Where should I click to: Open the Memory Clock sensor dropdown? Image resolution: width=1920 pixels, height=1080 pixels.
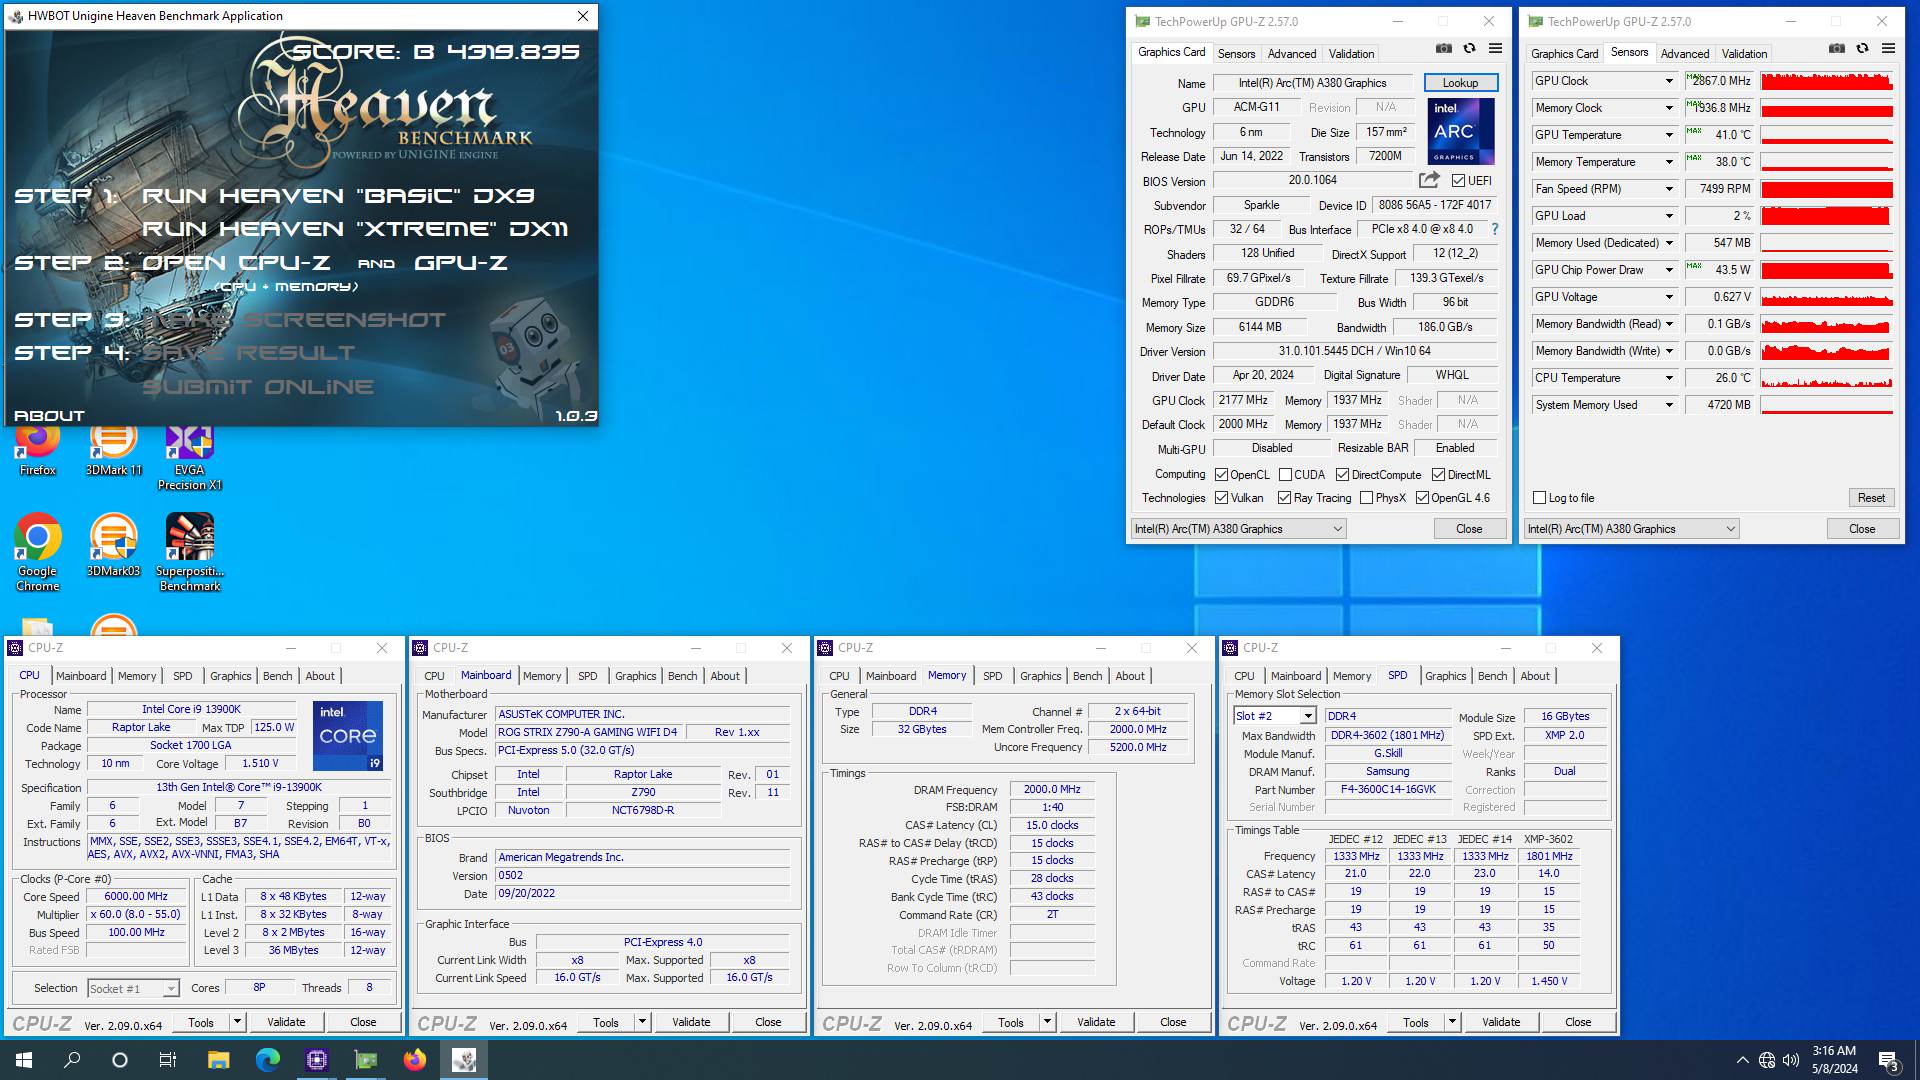pyautogui.click(x=1668, y=108)
